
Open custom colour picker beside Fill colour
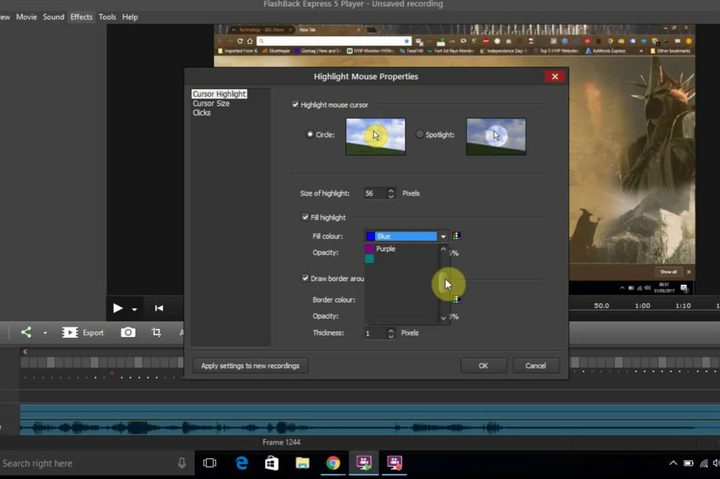point(456,236)
